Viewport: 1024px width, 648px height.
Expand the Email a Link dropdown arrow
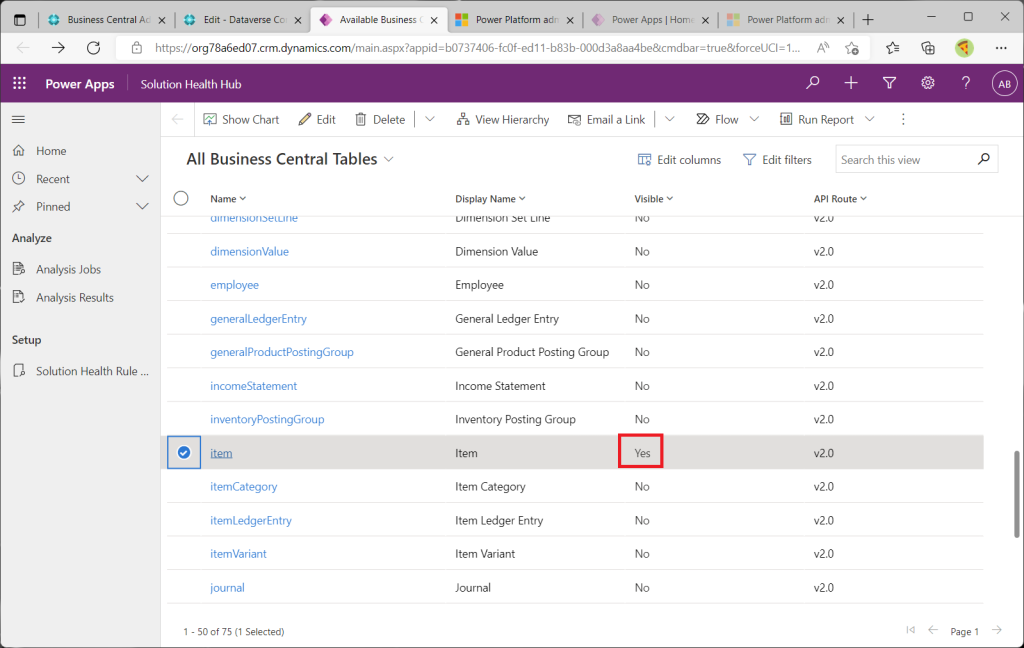pos(669,120)
